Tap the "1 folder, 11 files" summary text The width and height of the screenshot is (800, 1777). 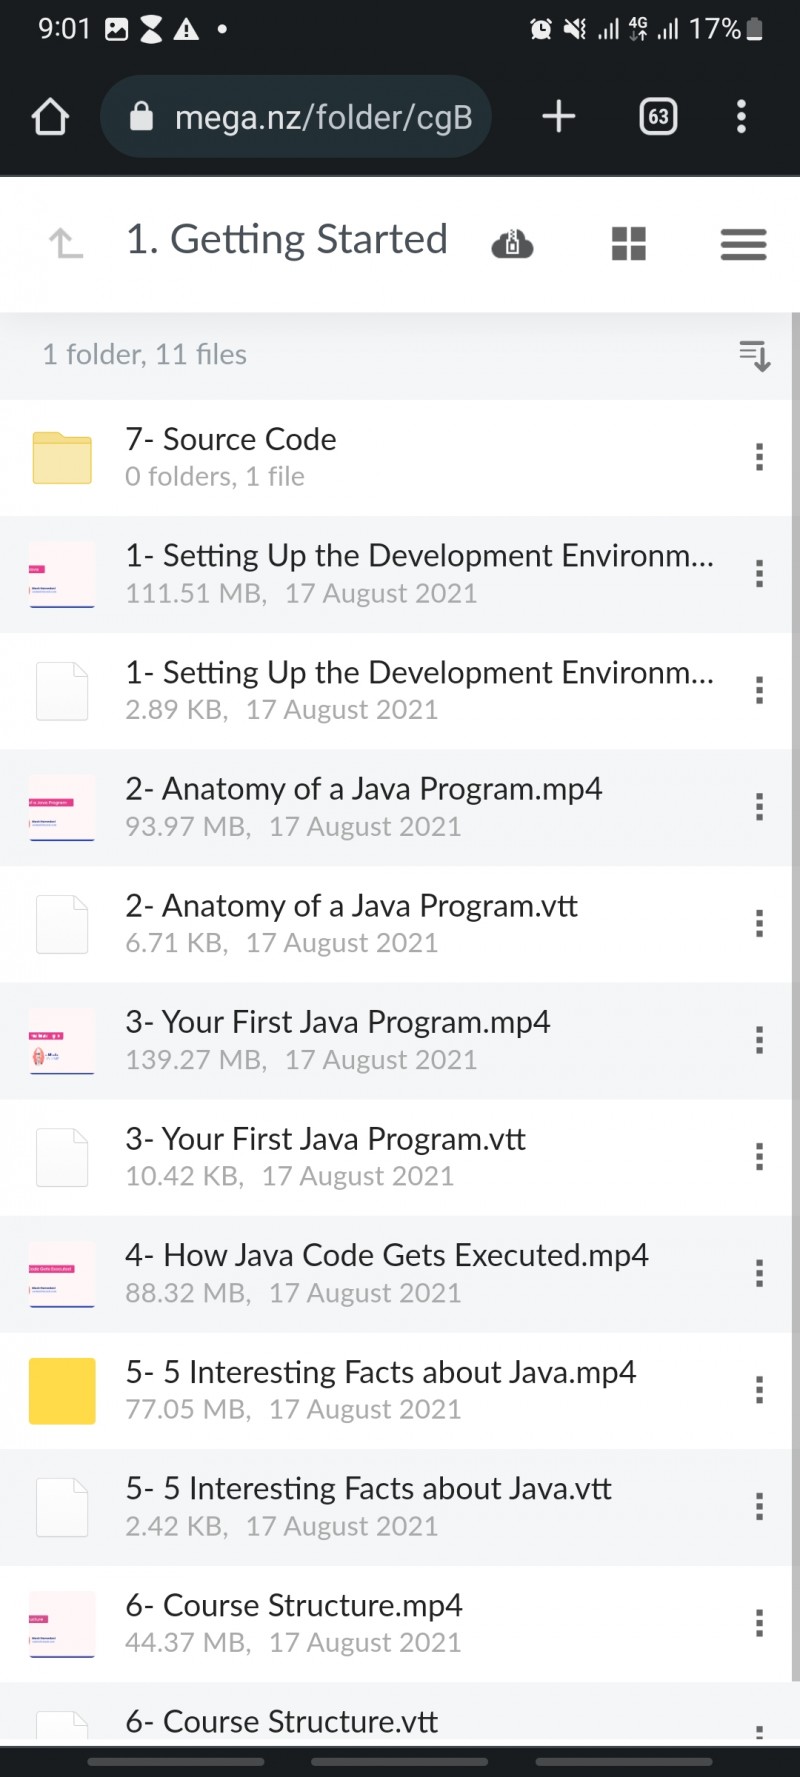[x=144, y=355]
